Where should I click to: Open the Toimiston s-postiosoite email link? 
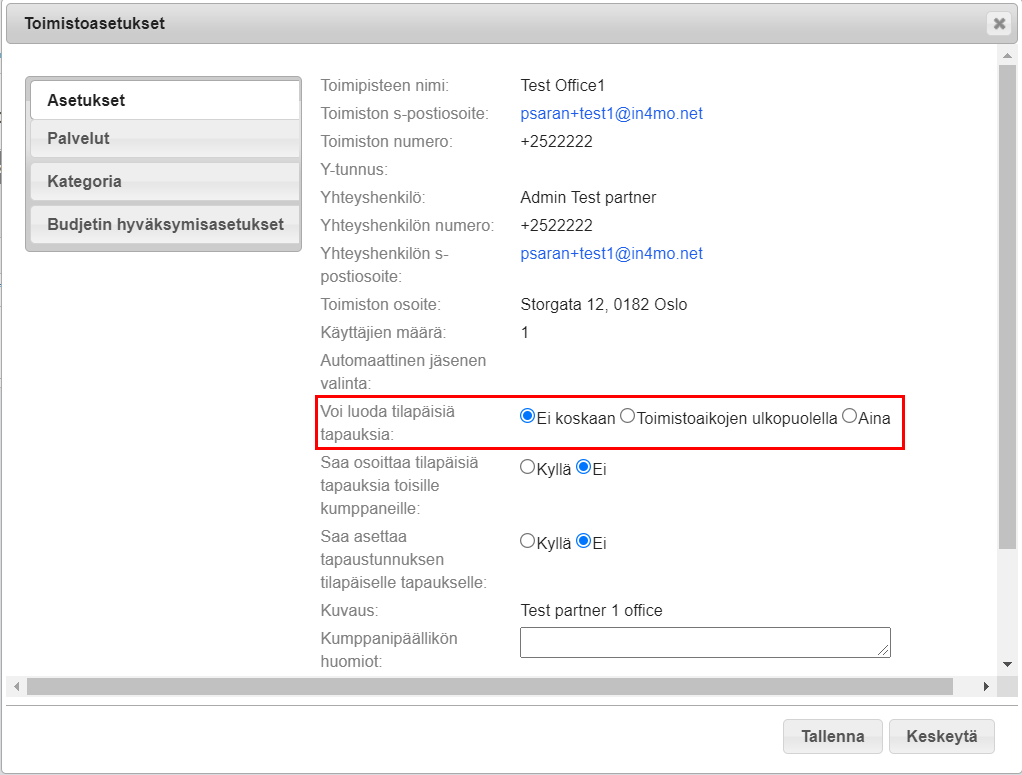coord(611,114)
